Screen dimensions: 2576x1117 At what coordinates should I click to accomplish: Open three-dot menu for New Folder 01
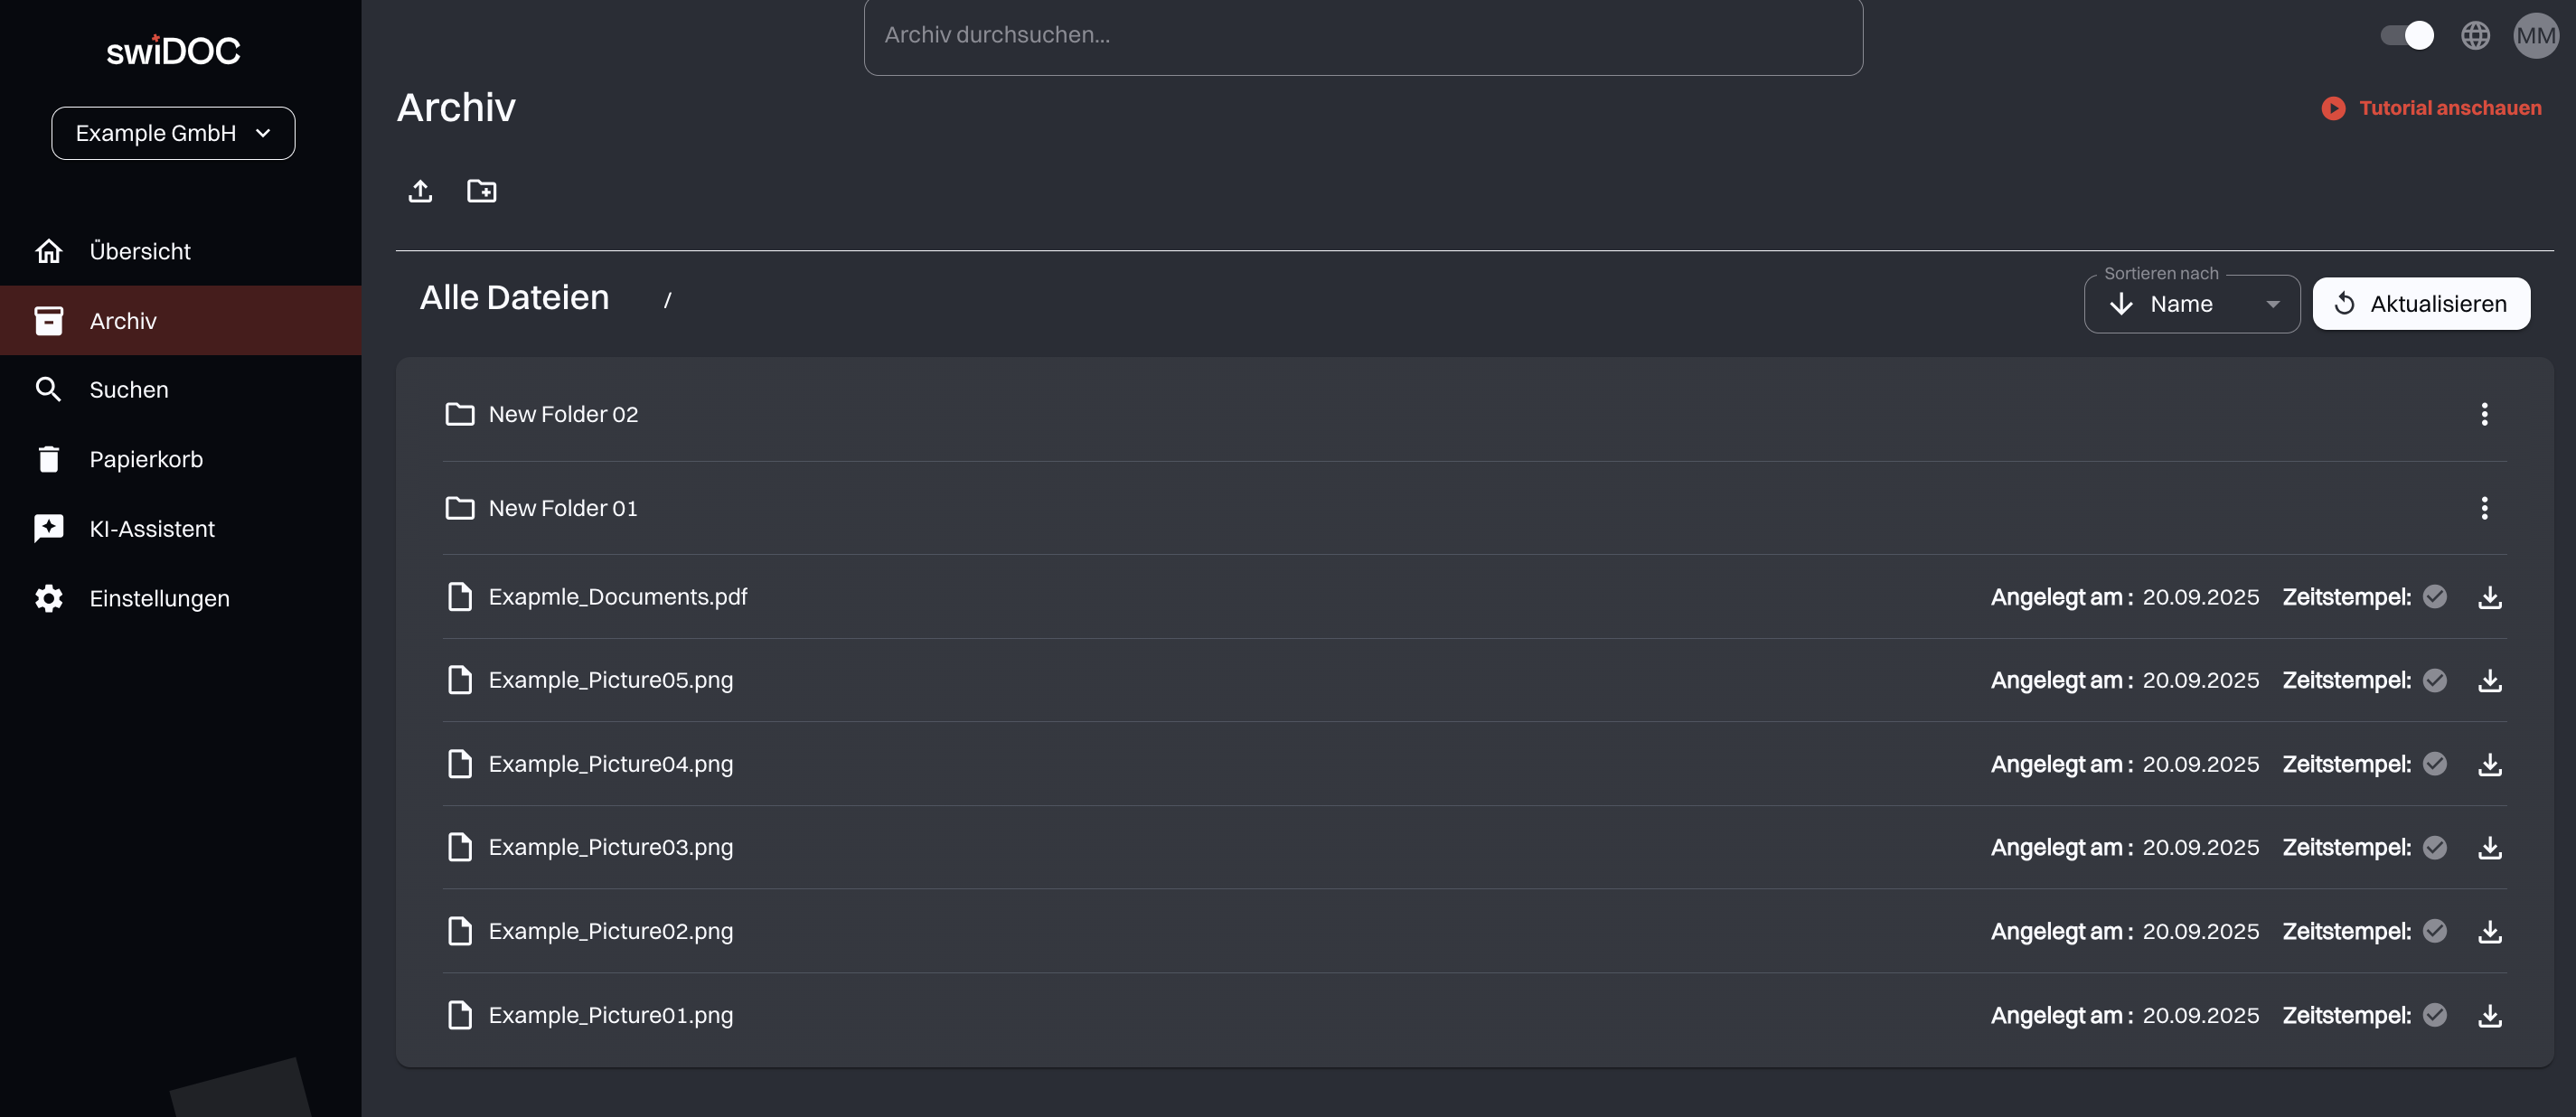2484,508
